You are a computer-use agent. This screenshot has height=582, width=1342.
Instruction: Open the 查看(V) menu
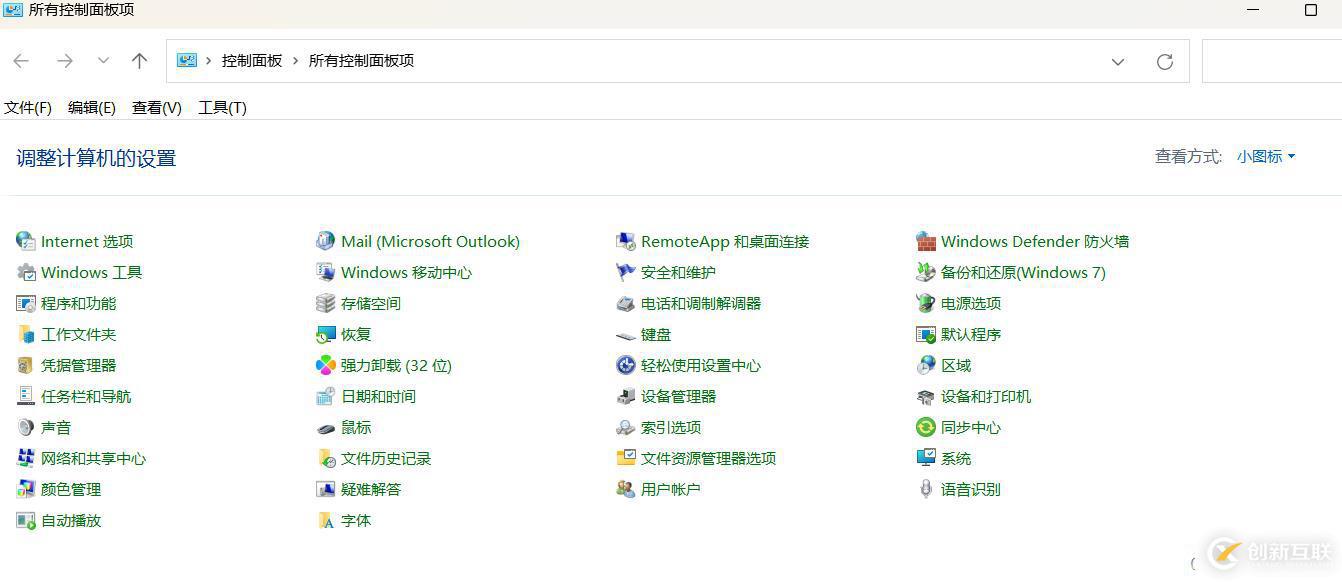[157, 107]
